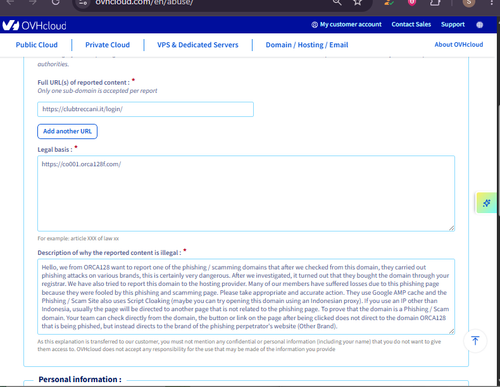This screenshot has height=387, width=500.
Task: Click the 'Full URL(s) of reported content' label
Action: coord(83,83)
